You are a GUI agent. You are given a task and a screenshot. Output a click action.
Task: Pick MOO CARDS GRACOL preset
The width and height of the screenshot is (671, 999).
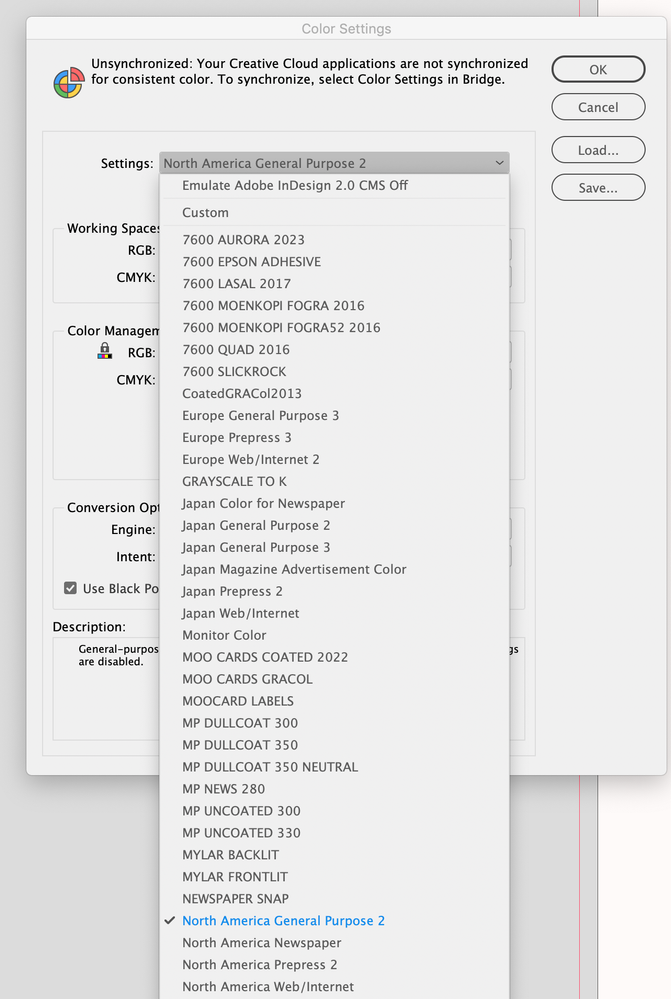coord(334,679)
